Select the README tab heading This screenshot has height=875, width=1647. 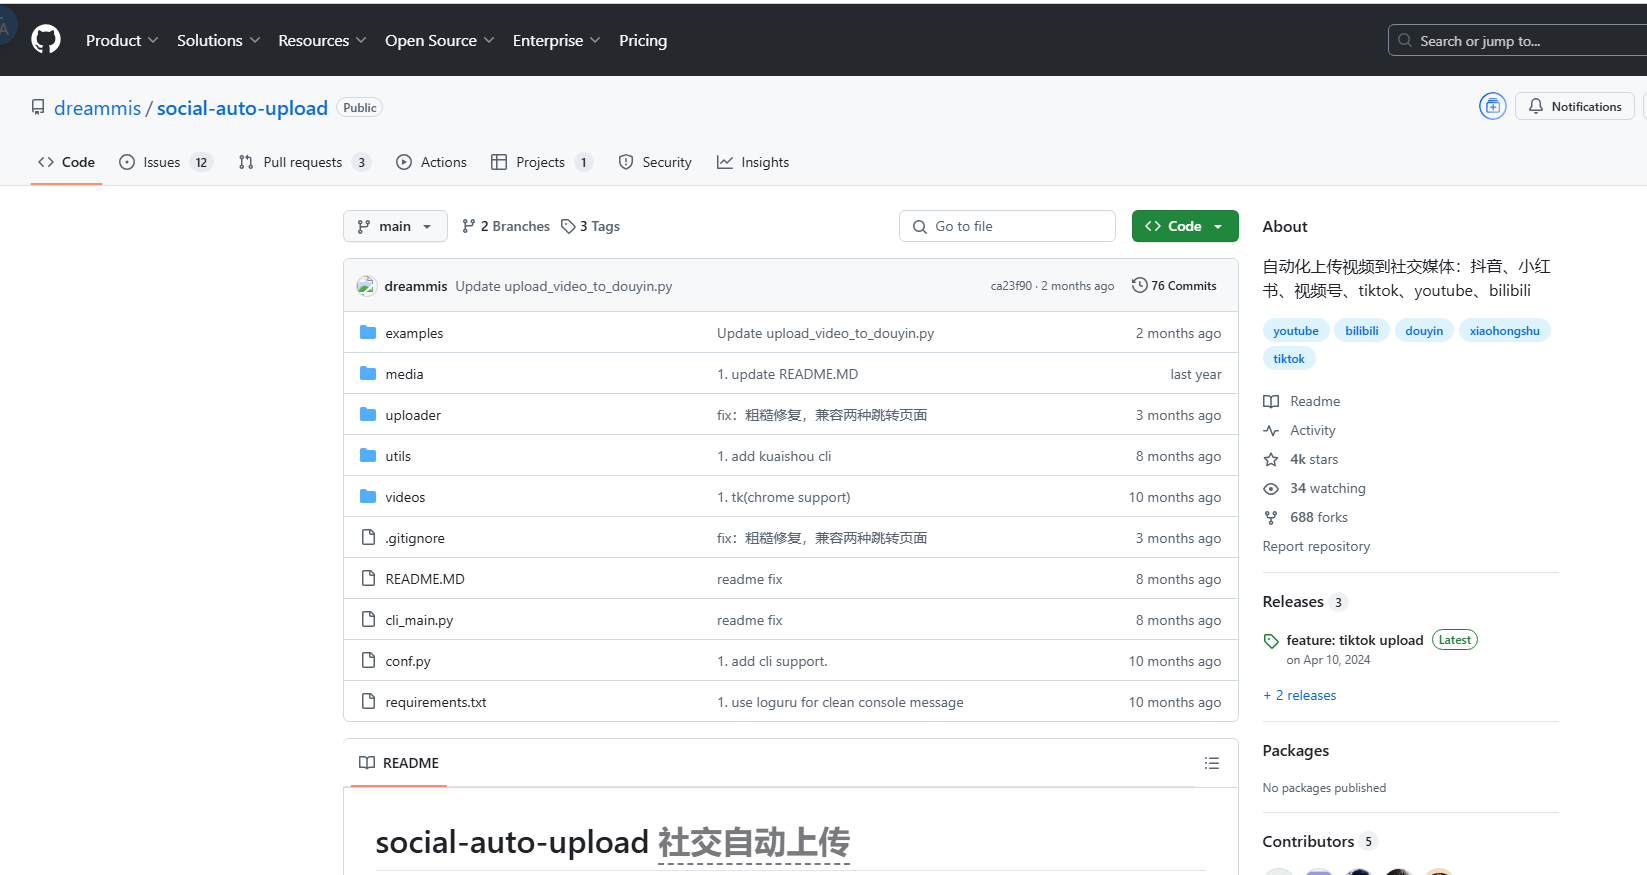click(x=399, y=763)
